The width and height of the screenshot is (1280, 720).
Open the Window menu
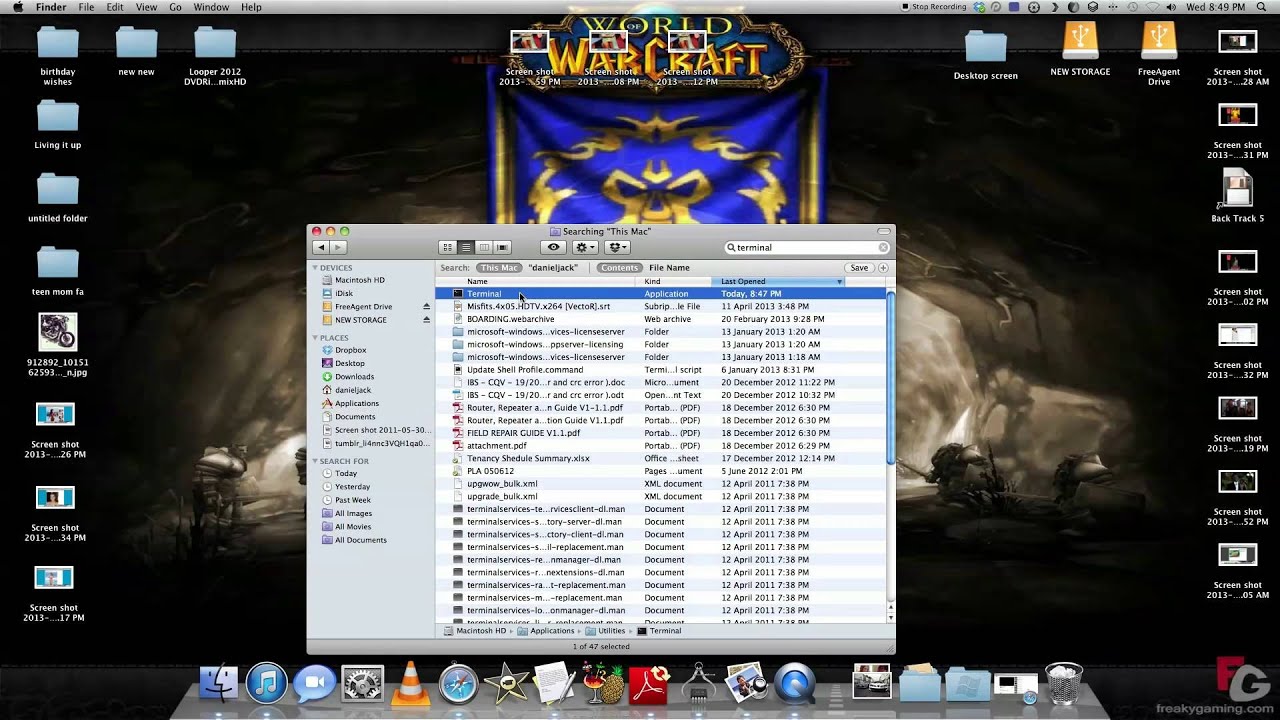211,7
